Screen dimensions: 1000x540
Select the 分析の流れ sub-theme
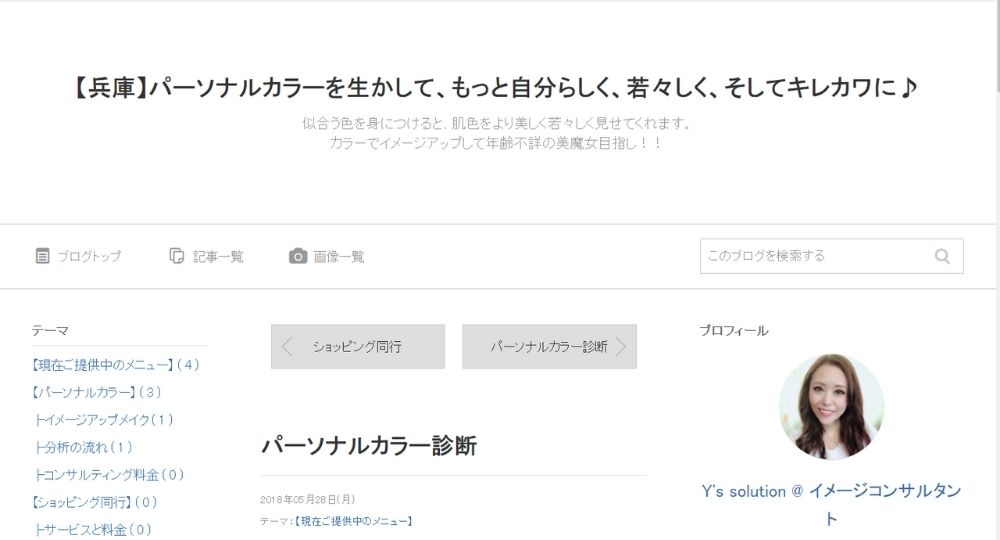(84, 447)
